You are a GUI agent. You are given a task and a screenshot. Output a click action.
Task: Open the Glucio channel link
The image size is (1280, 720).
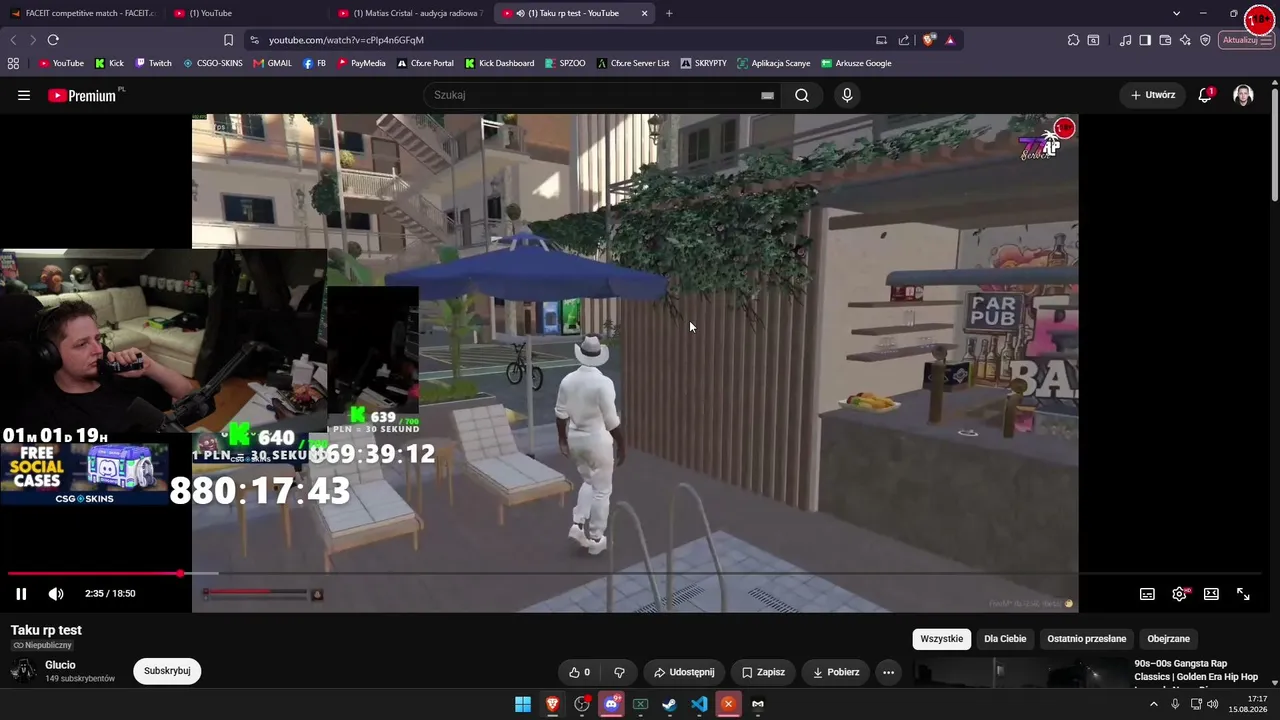point(60,665)
